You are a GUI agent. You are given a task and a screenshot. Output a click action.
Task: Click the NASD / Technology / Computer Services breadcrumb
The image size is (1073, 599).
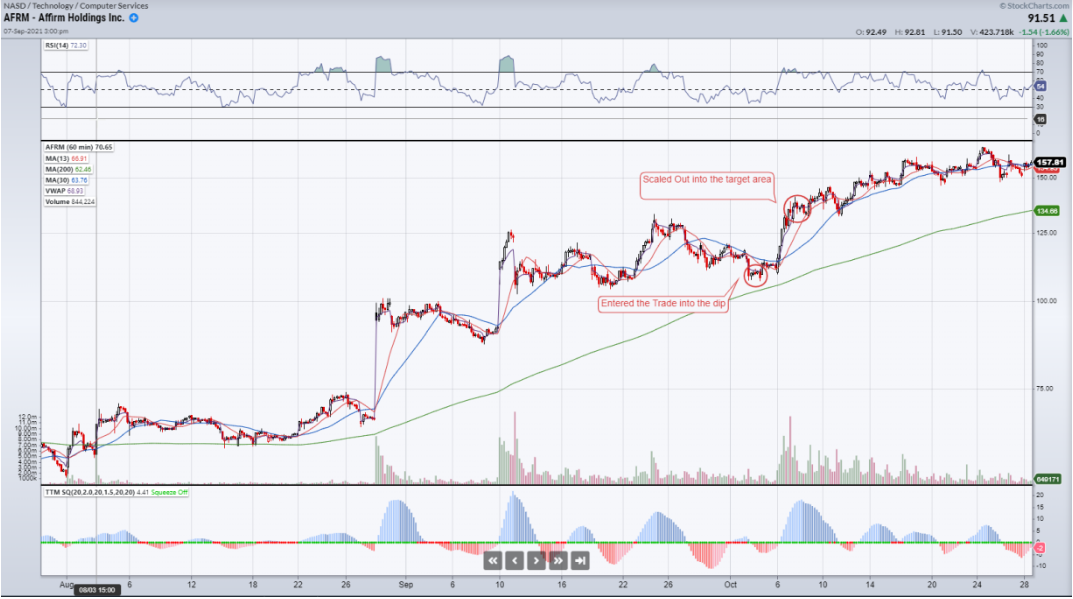pos(76,5)
